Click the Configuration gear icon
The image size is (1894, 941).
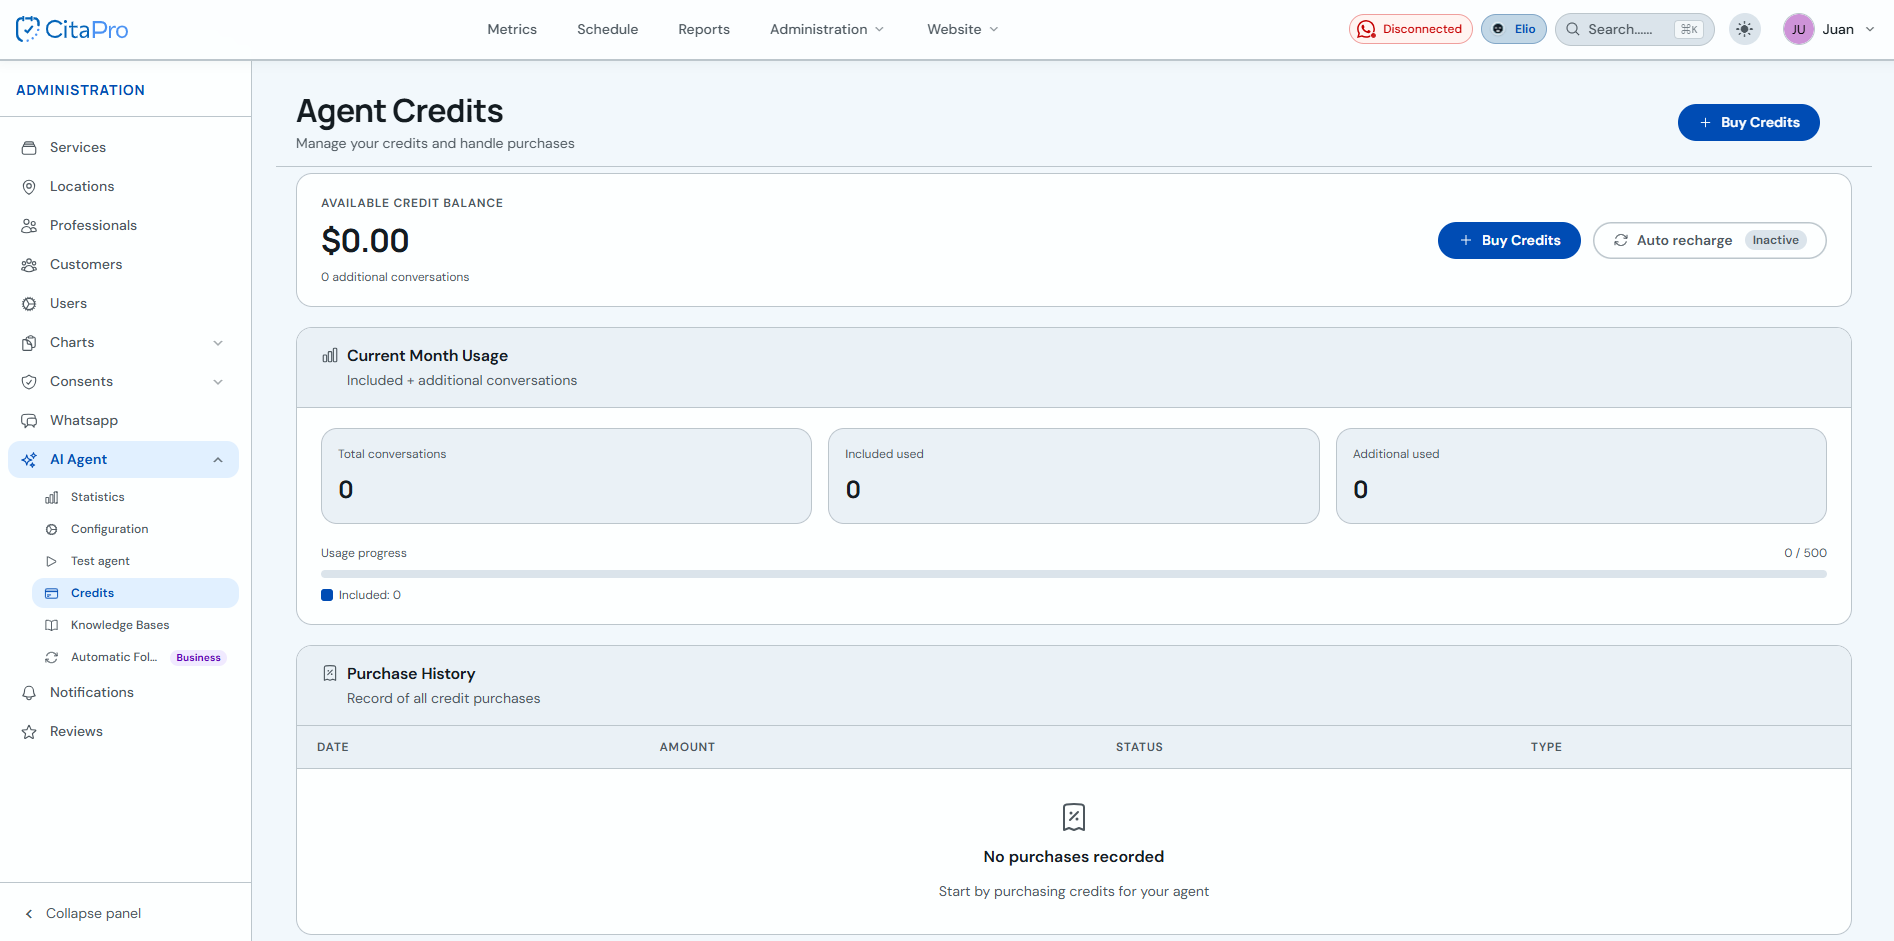[52, 529]
